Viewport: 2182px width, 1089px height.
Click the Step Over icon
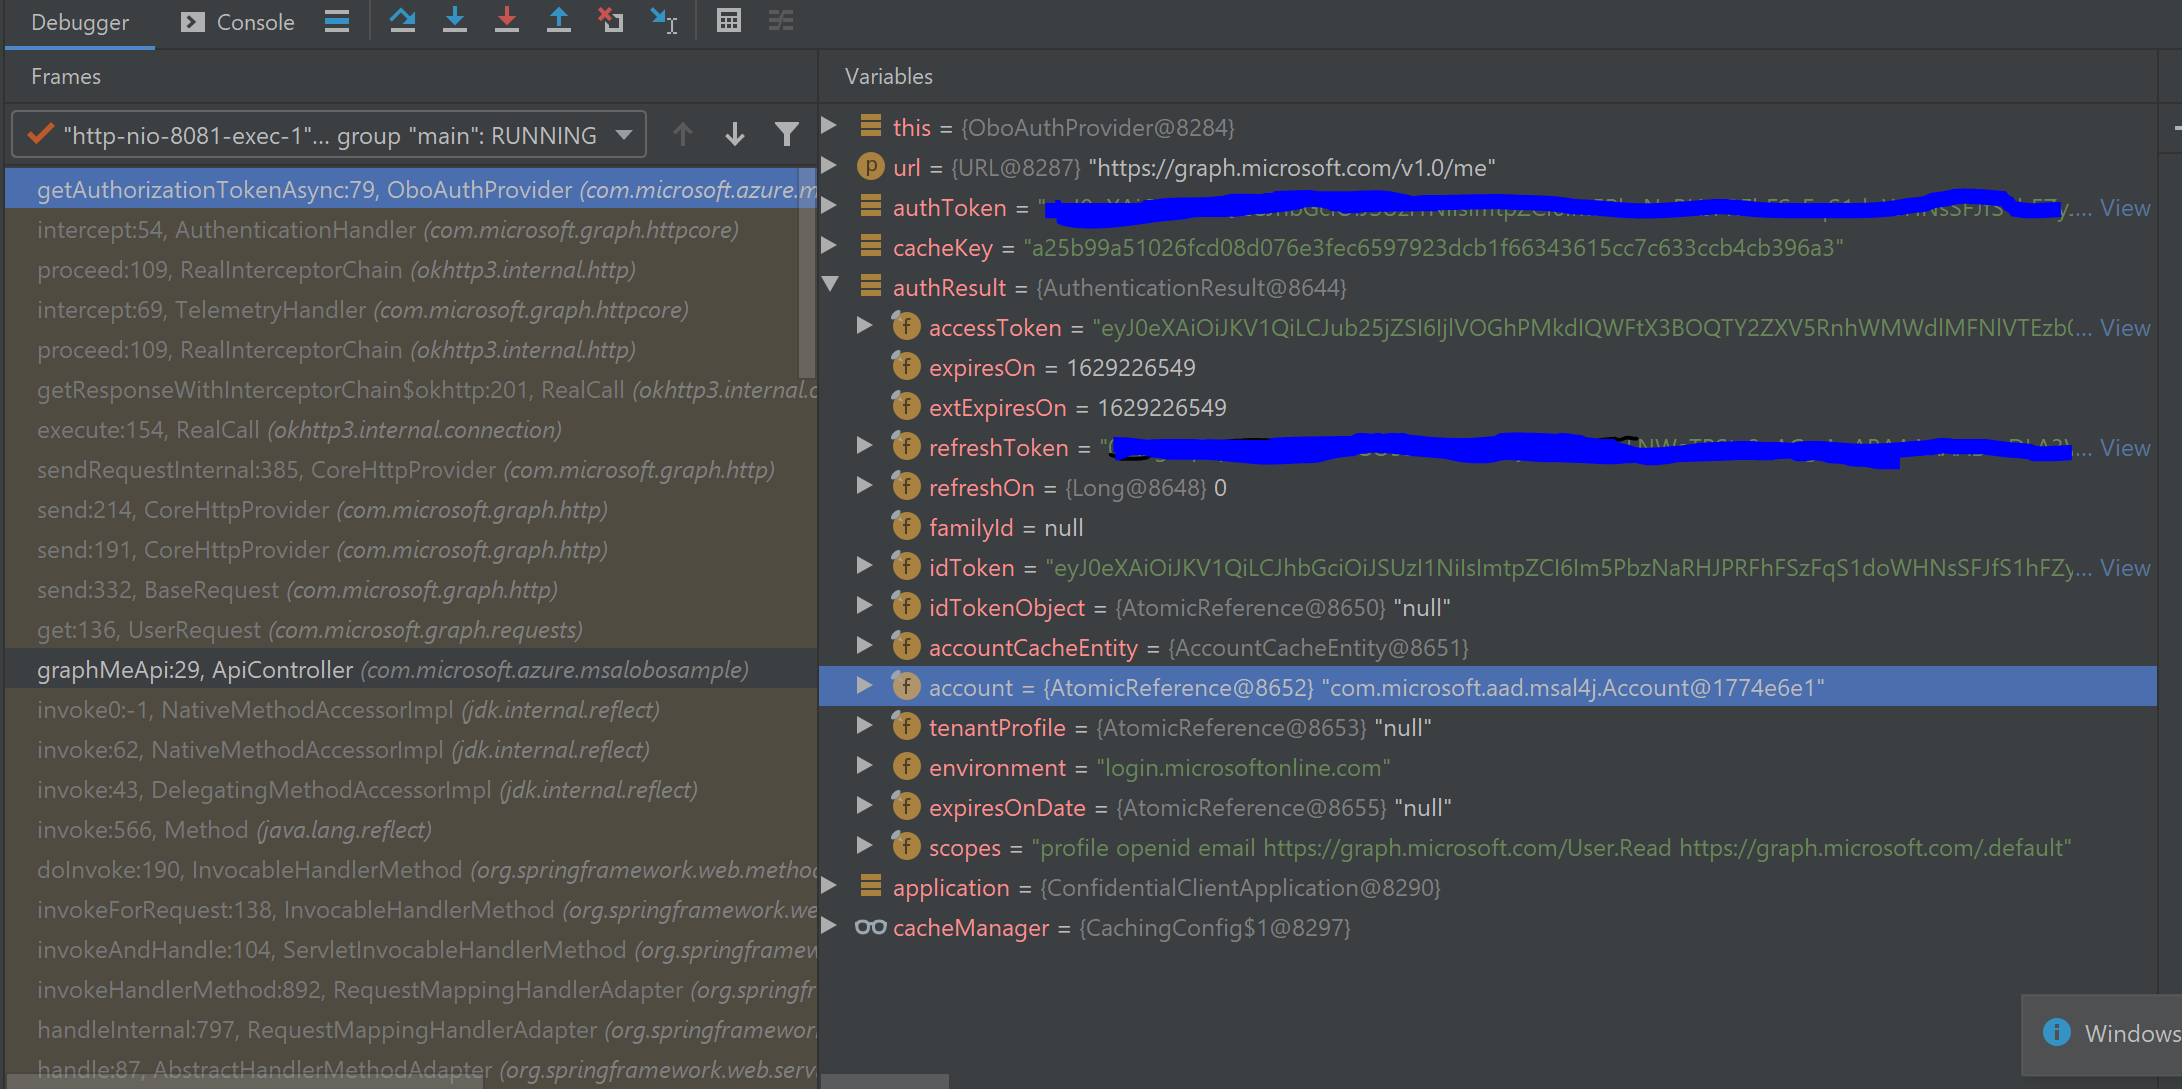click(403, 20)
